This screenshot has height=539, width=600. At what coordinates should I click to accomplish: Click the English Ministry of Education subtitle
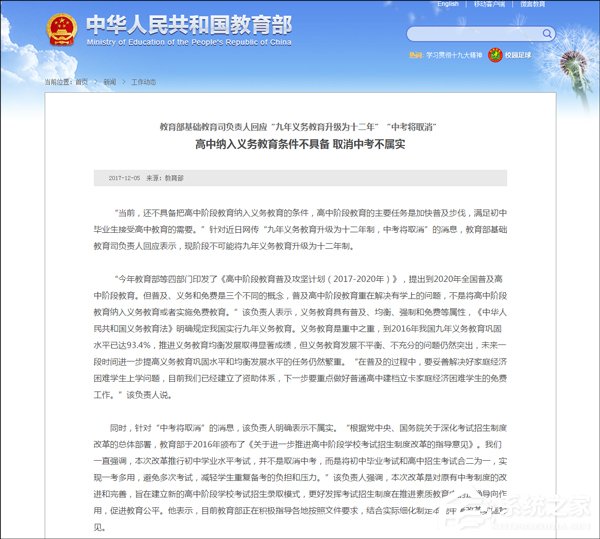pos(189,42)
